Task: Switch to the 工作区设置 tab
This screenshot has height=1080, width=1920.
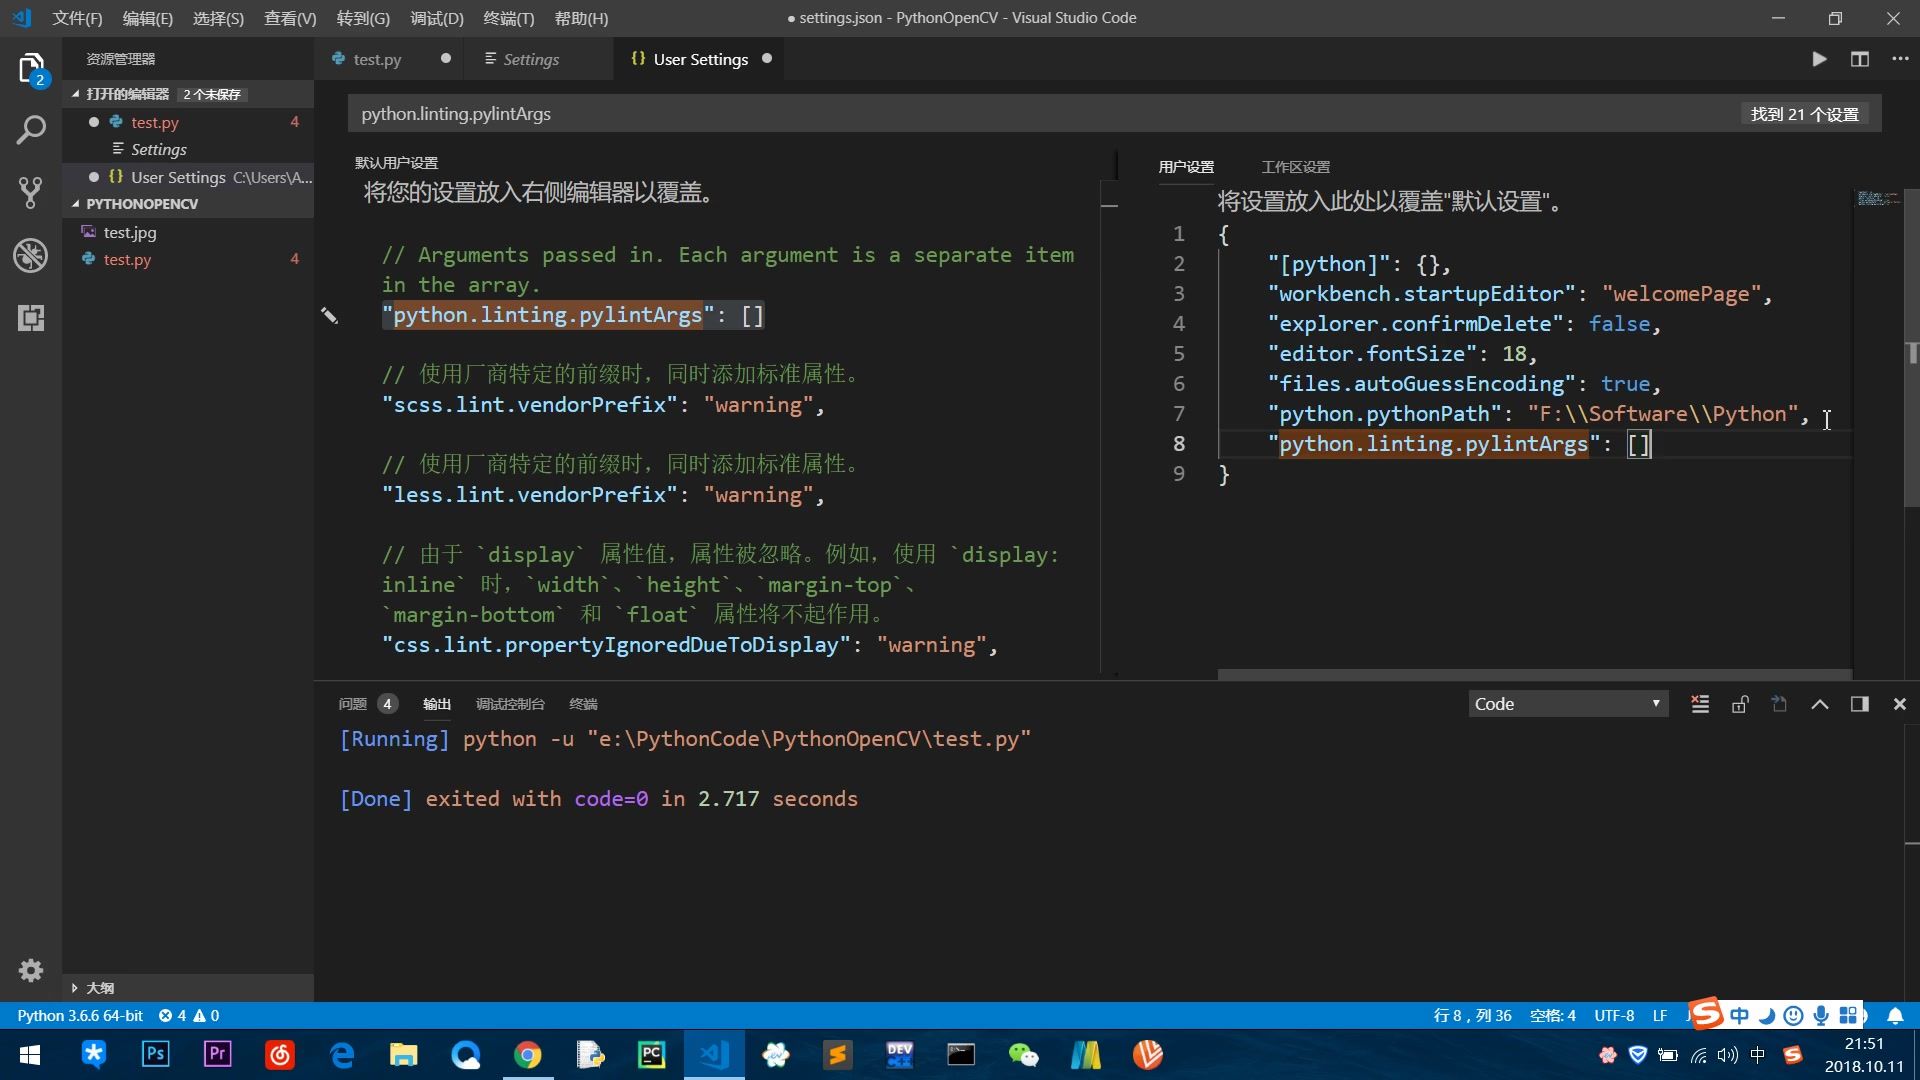Action: click(x=1295, y=167)
